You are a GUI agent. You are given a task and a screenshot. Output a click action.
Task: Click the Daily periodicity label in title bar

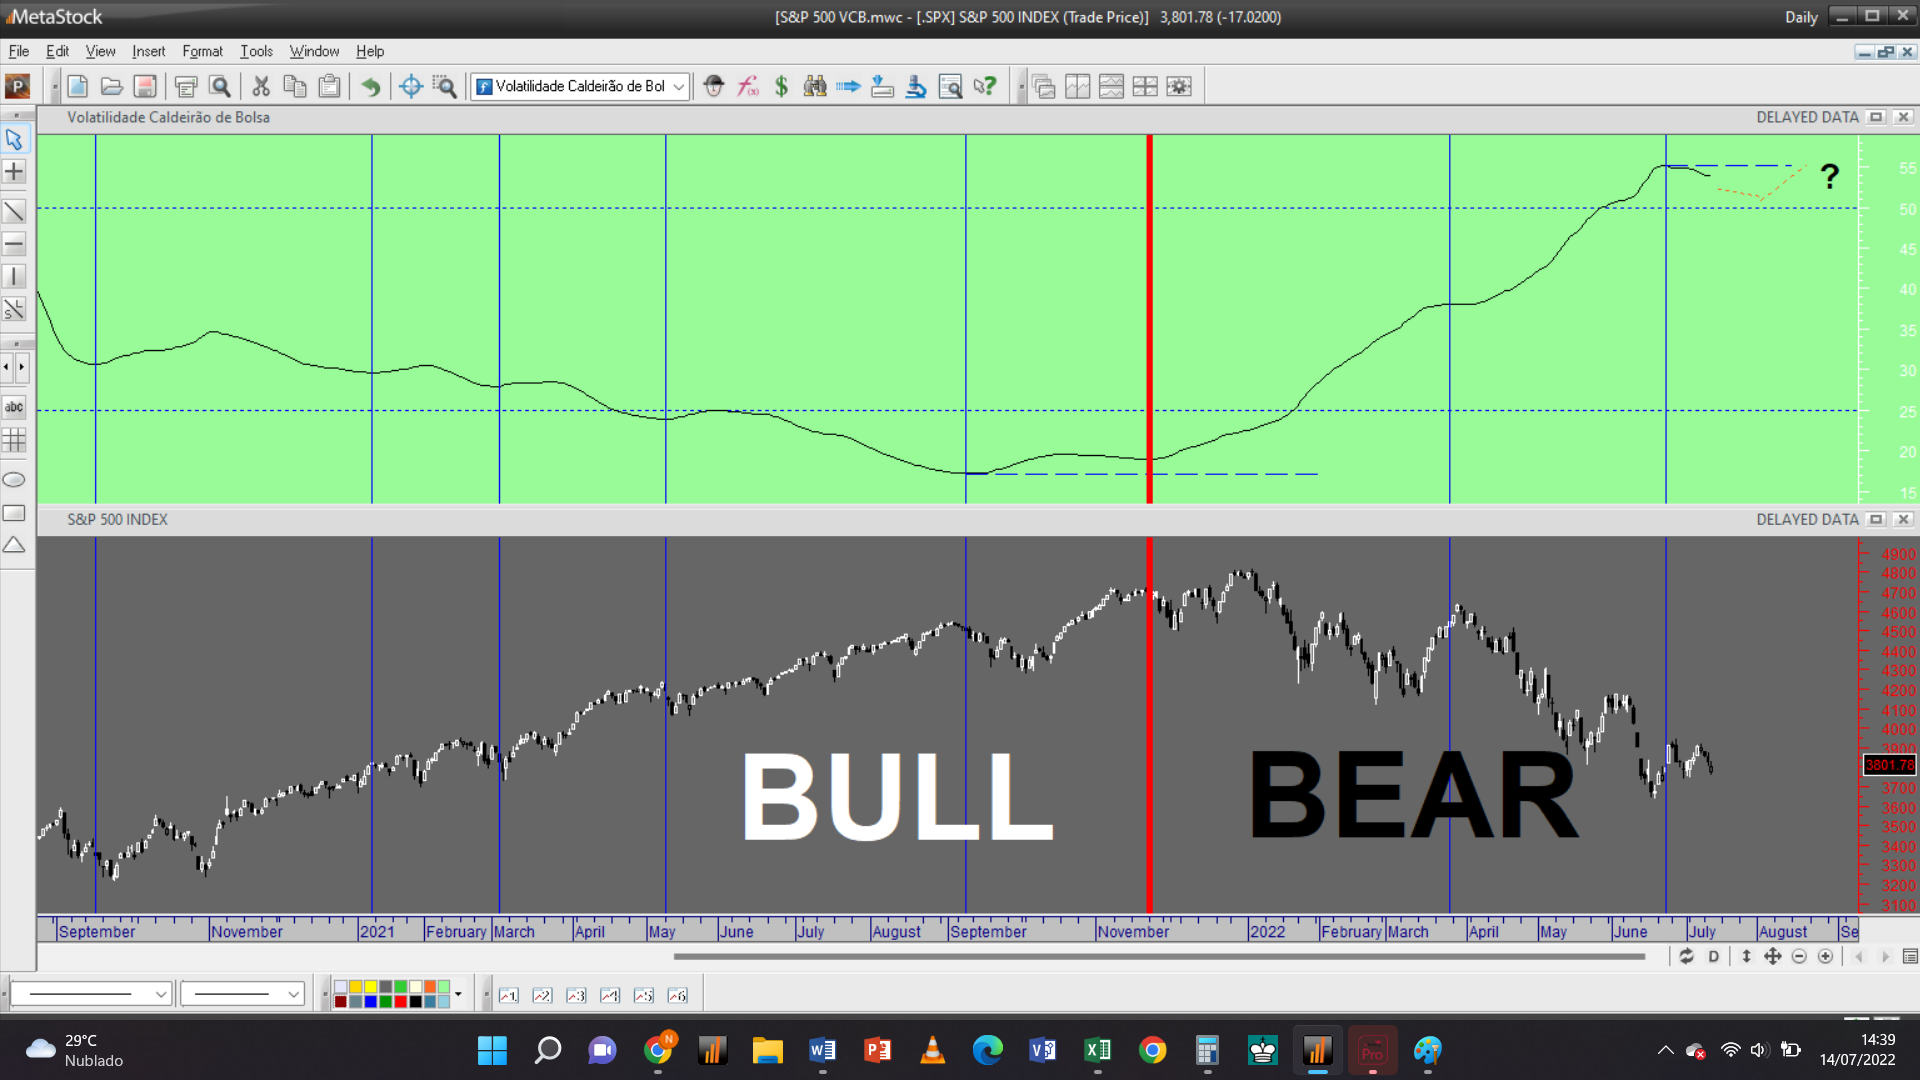point(1801,17)
